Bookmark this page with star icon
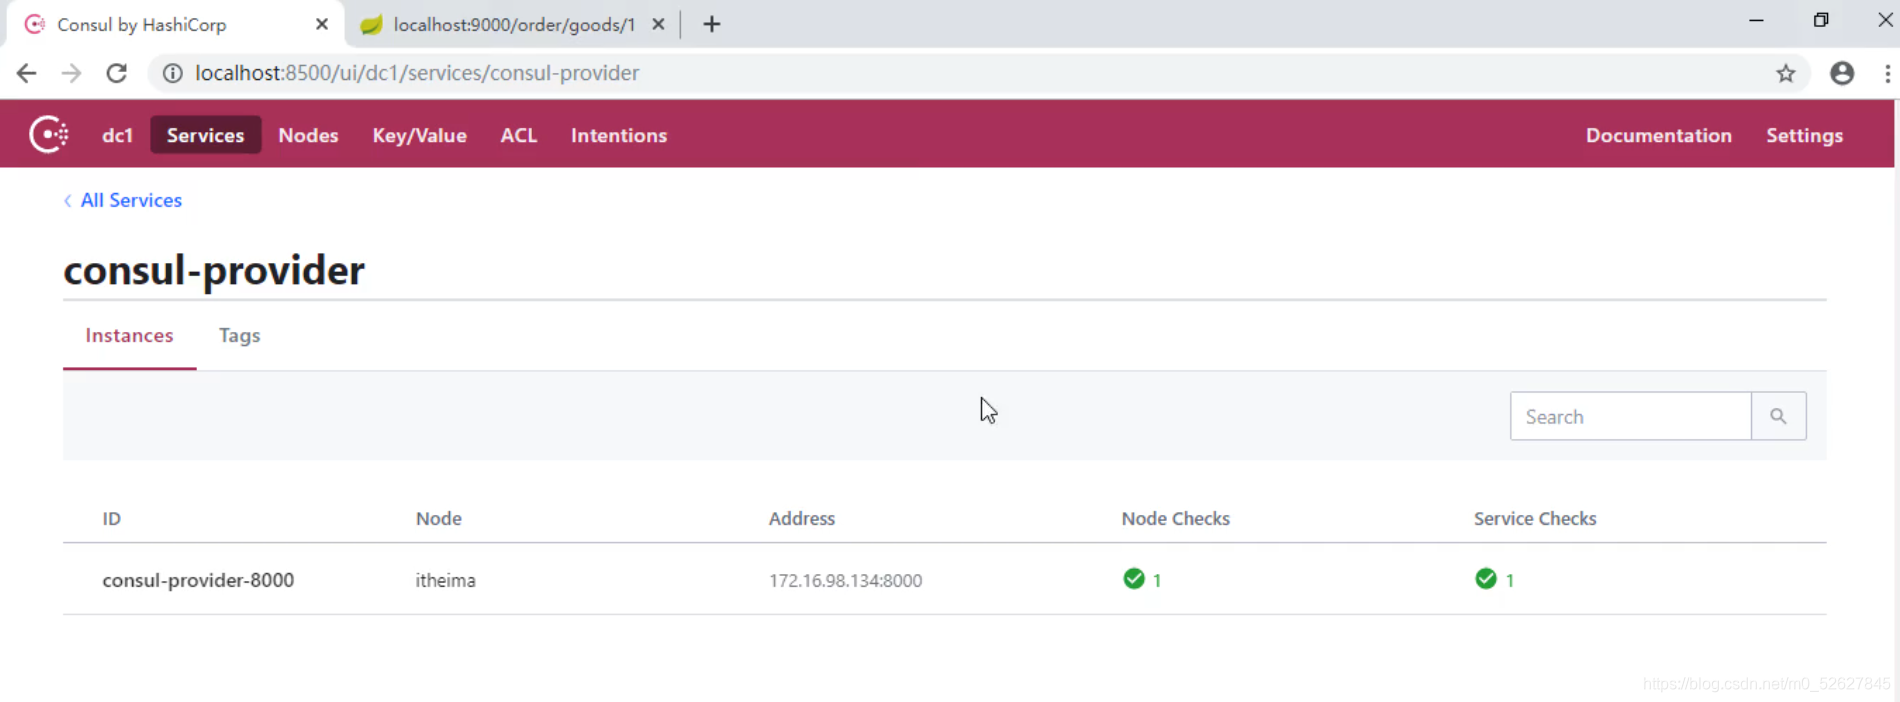This screenshot has height=702, width=1900. [1786, 73]
